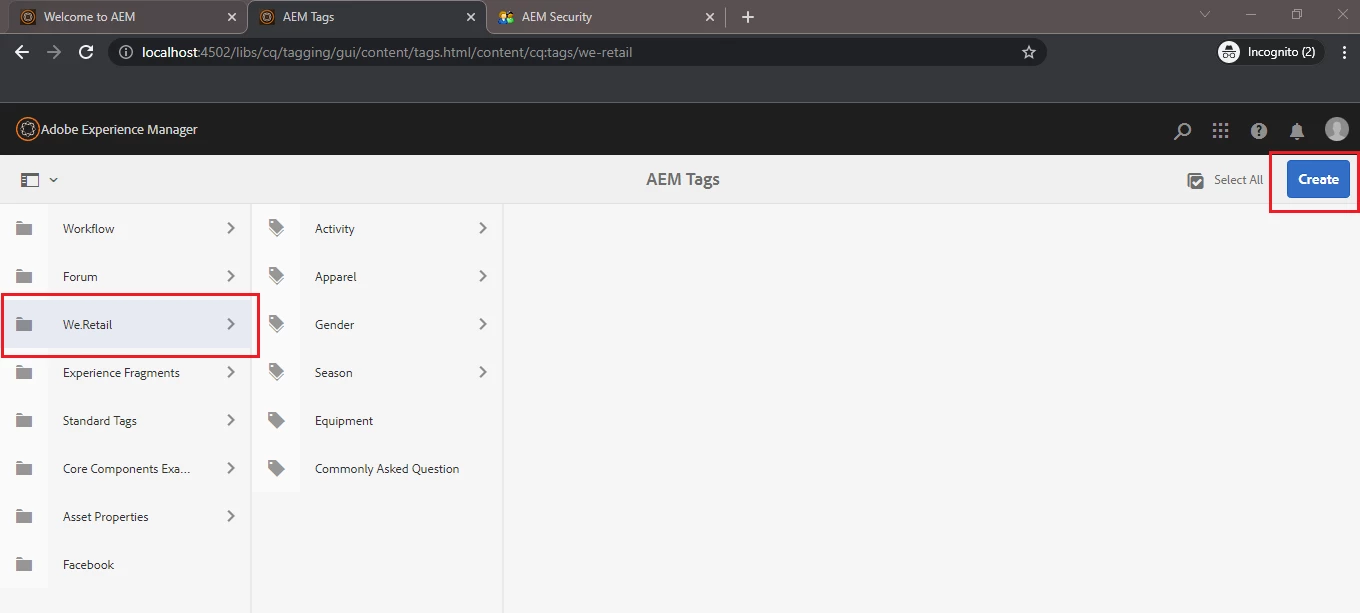Expand the We.Retail namespace chevron

[231, 324]
